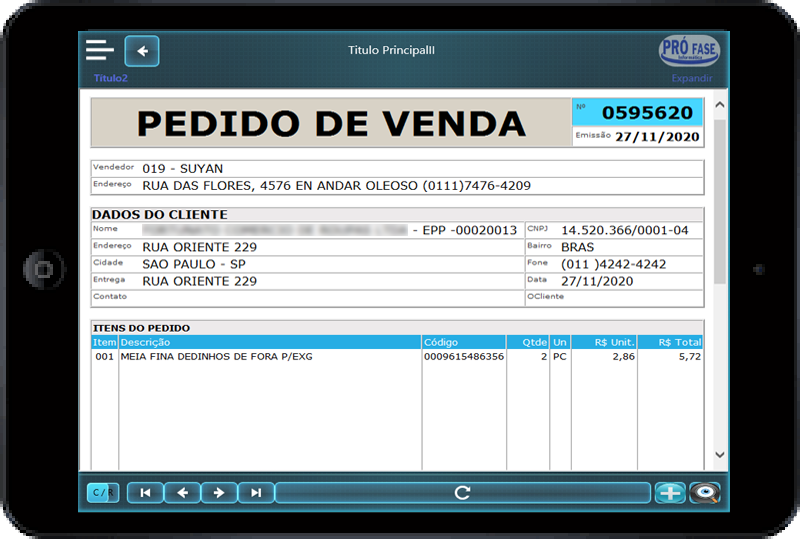Click bairro BRAS

point(578,247)
